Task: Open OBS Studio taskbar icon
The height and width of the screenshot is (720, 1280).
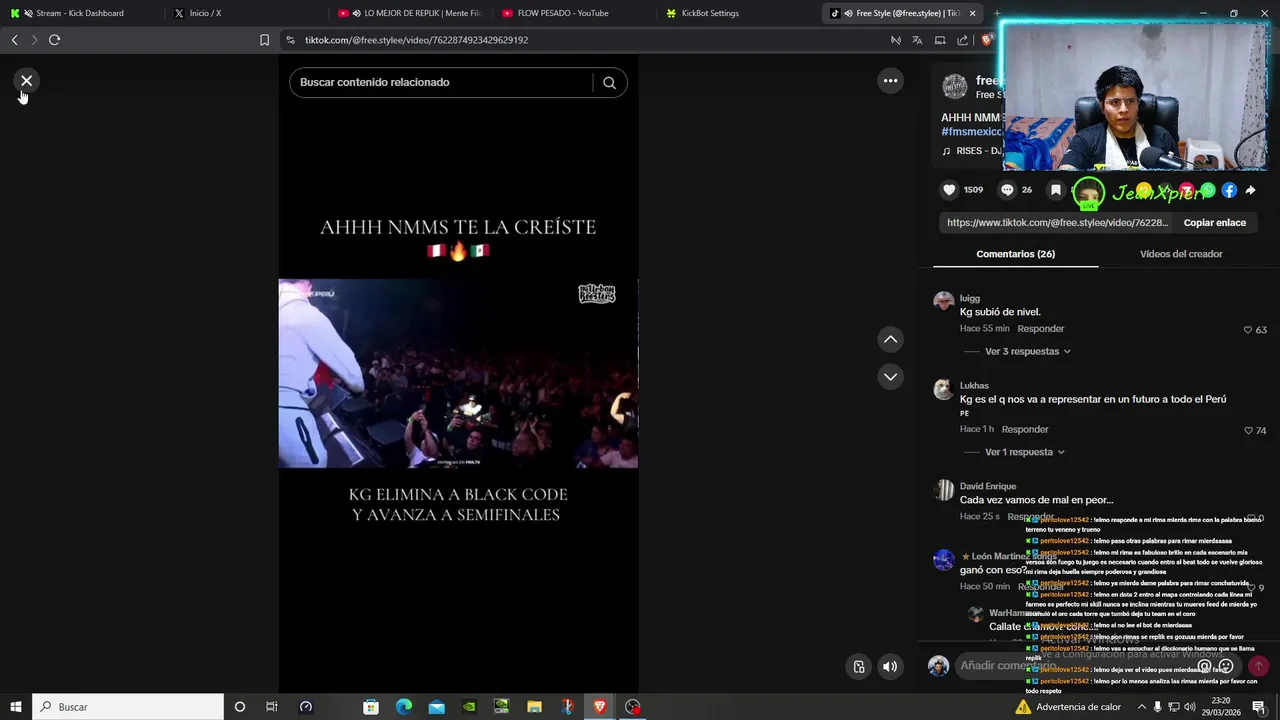Action: tap(633, 707)
